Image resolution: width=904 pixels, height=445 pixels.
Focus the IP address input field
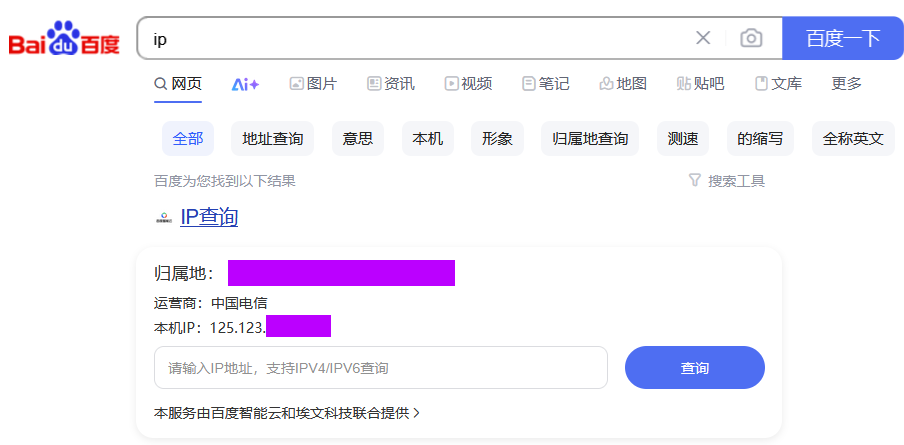380,368
